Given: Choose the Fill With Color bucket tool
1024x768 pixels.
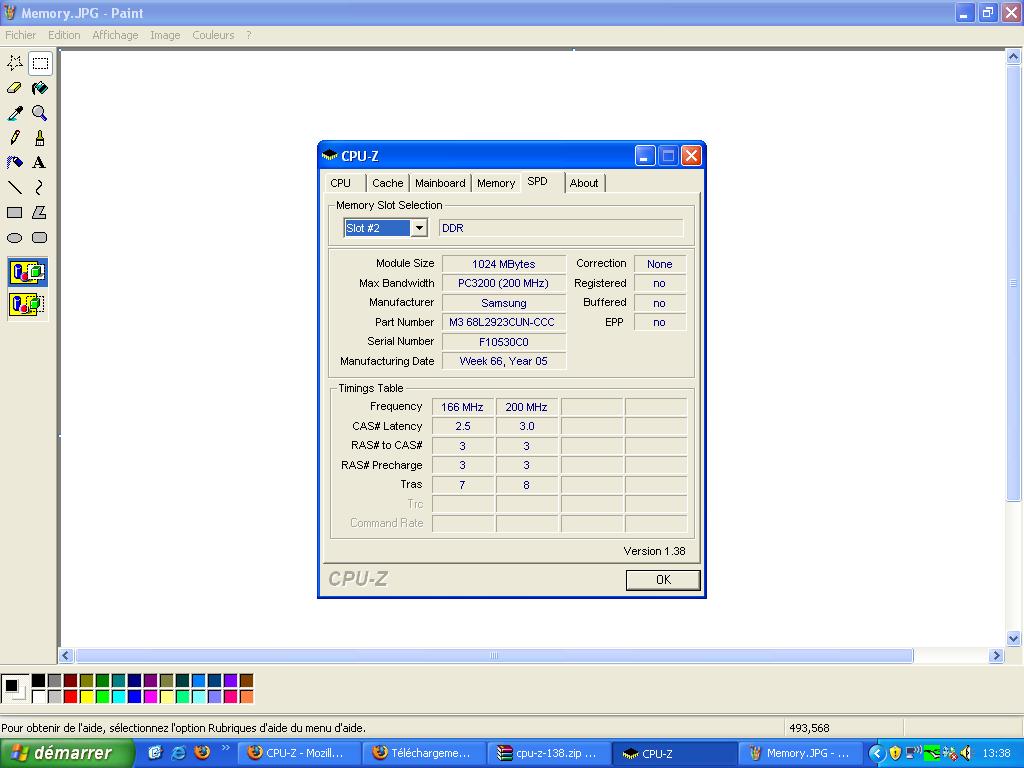Looking at the screenshot, I should [x=39, y=88].
